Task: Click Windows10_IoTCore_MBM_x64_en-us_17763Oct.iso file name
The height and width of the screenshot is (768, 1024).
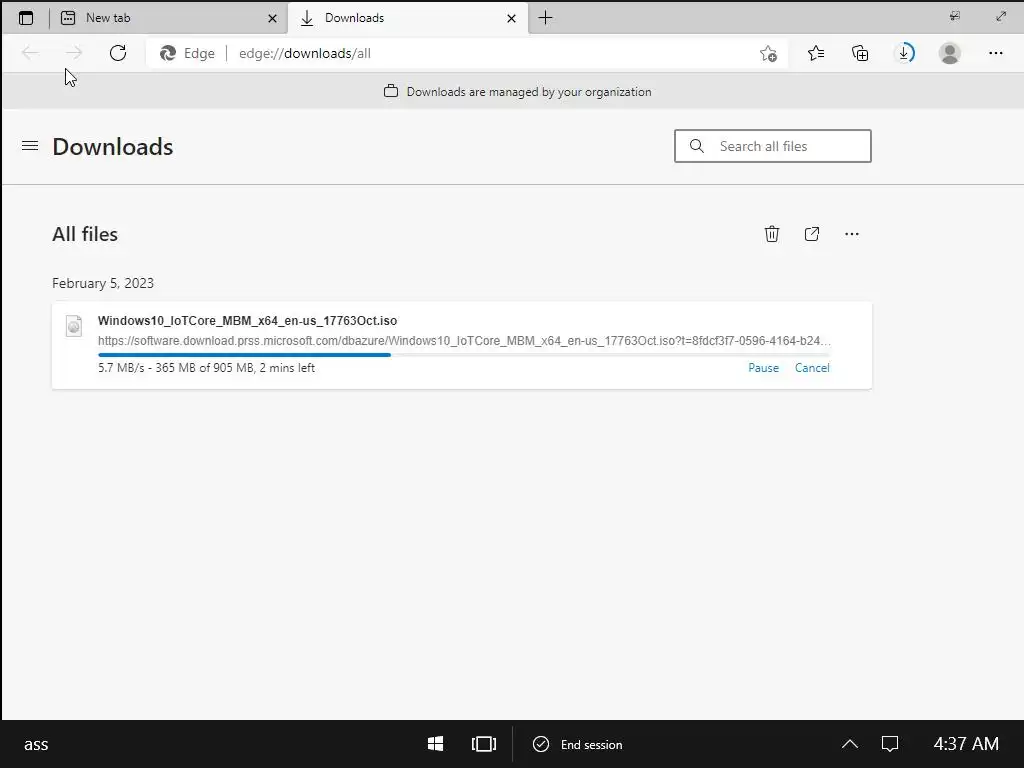Action: [x=248, y=321]
